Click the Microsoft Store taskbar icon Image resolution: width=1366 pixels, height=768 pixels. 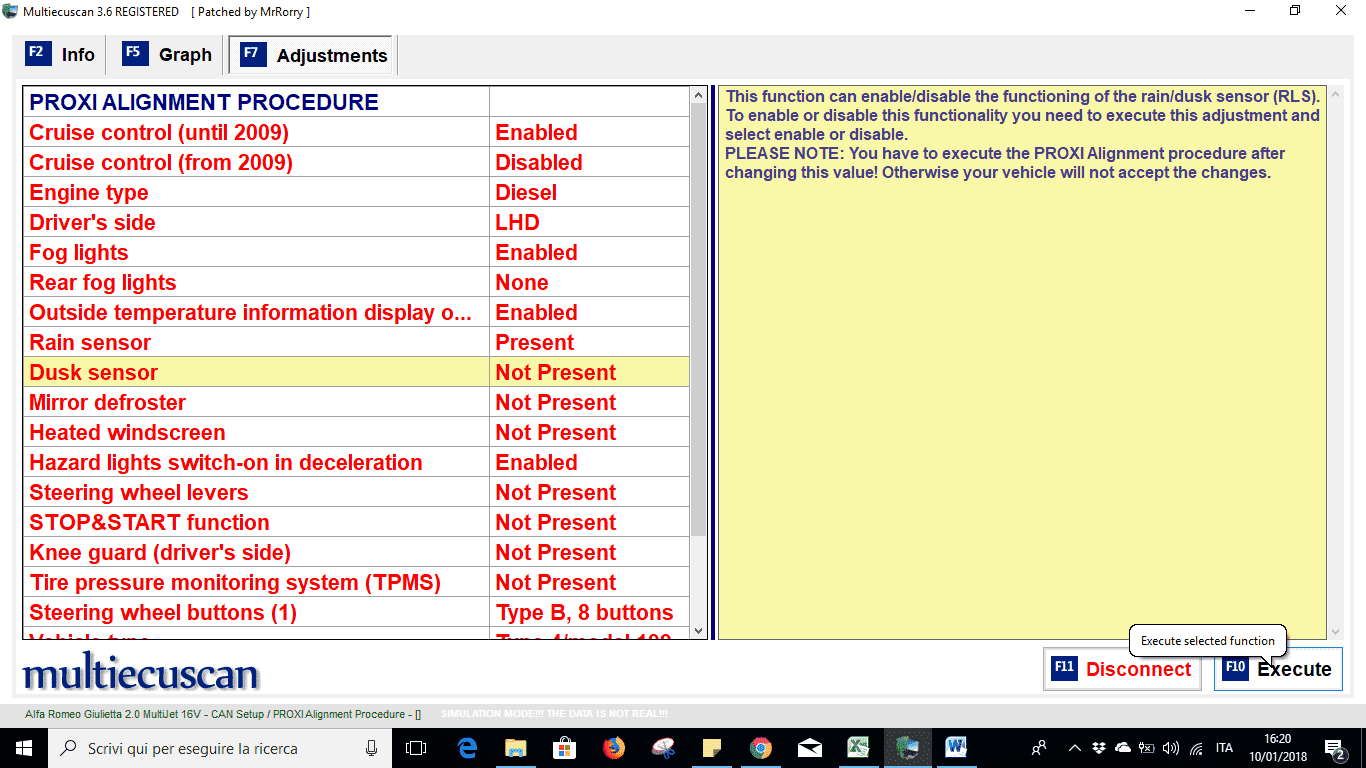(x=565, y=748)
